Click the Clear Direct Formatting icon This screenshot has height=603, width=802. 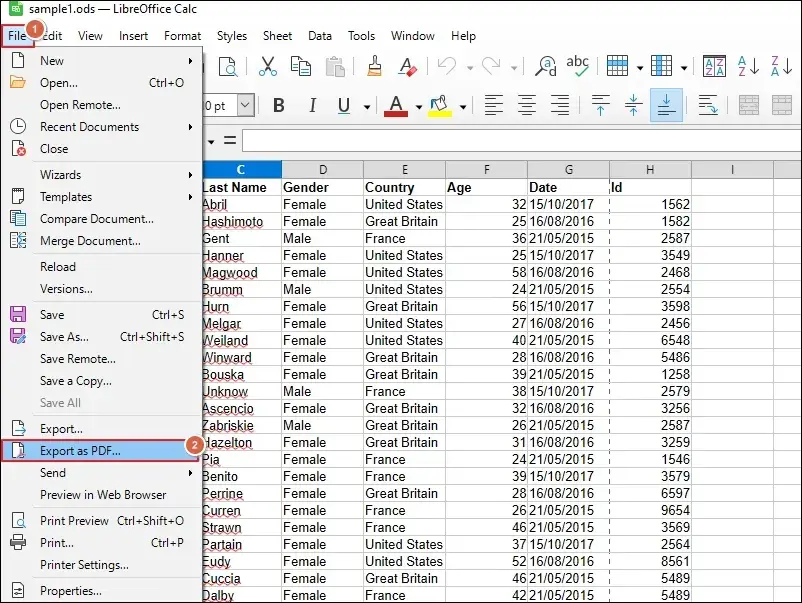click(408, 66)
